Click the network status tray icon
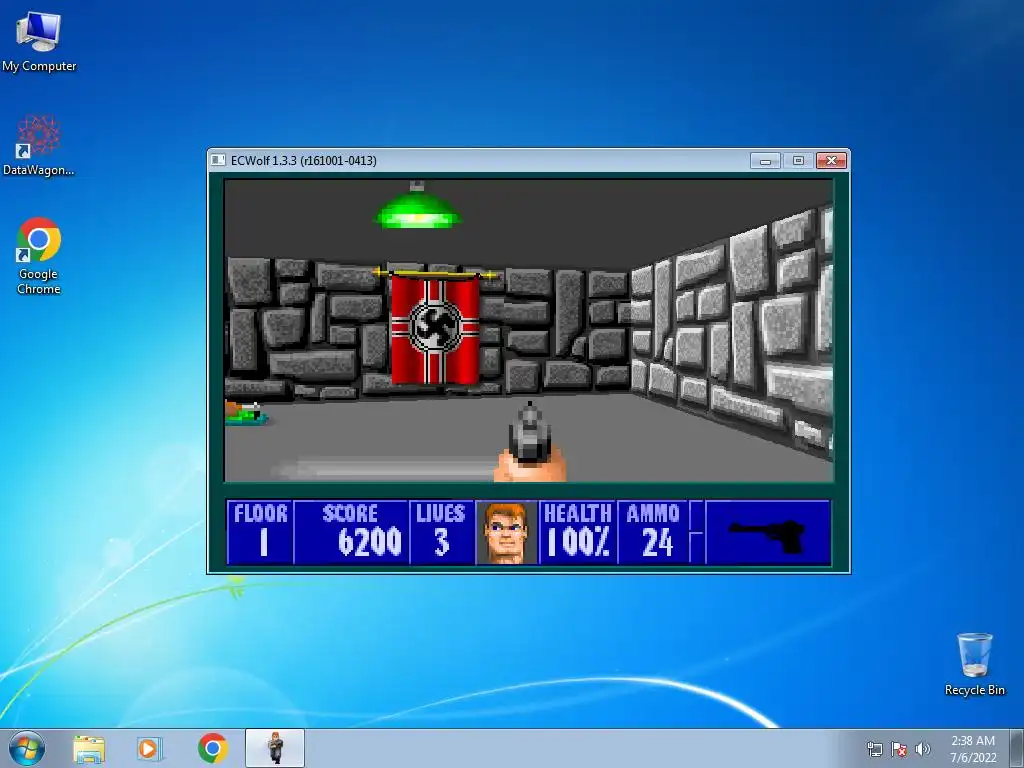Screen dimensions: 1024x768 coord(874,749)
